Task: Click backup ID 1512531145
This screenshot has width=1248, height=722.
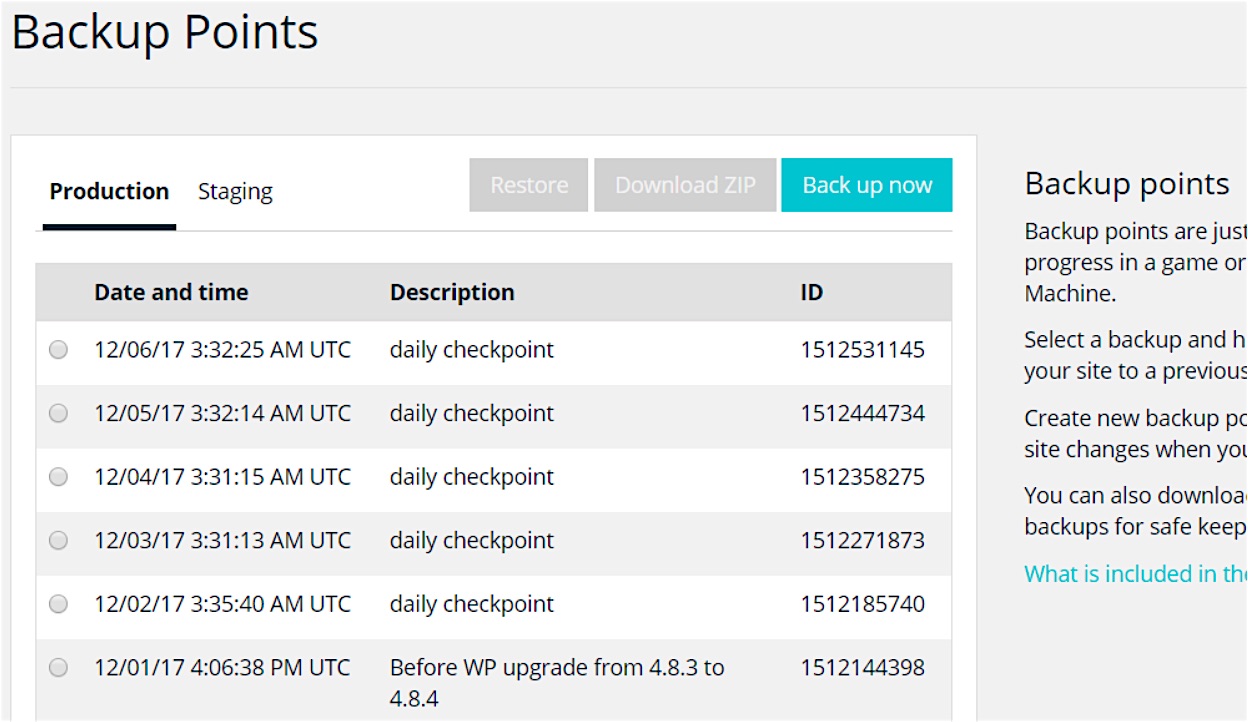Action: click(862, 350)
